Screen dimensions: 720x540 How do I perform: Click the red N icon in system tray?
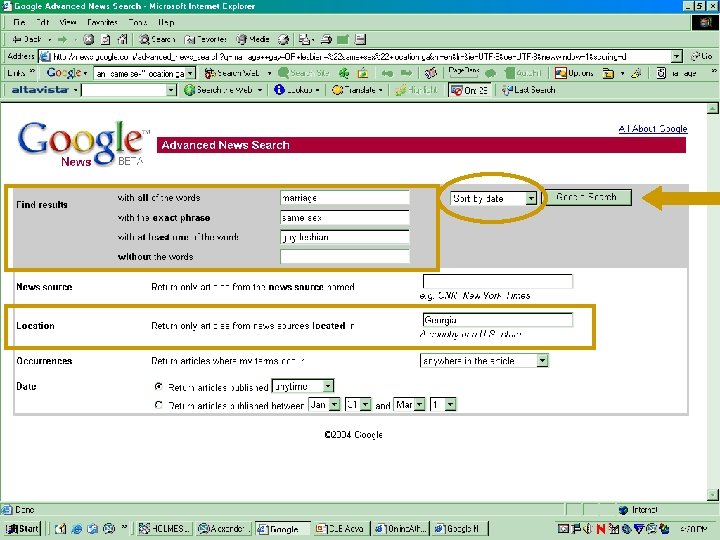coord(601,529)
